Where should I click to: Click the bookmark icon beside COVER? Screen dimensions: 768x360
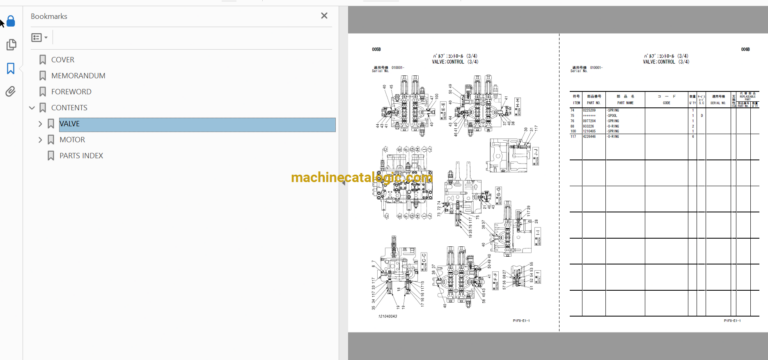click(x=43, y=60)
